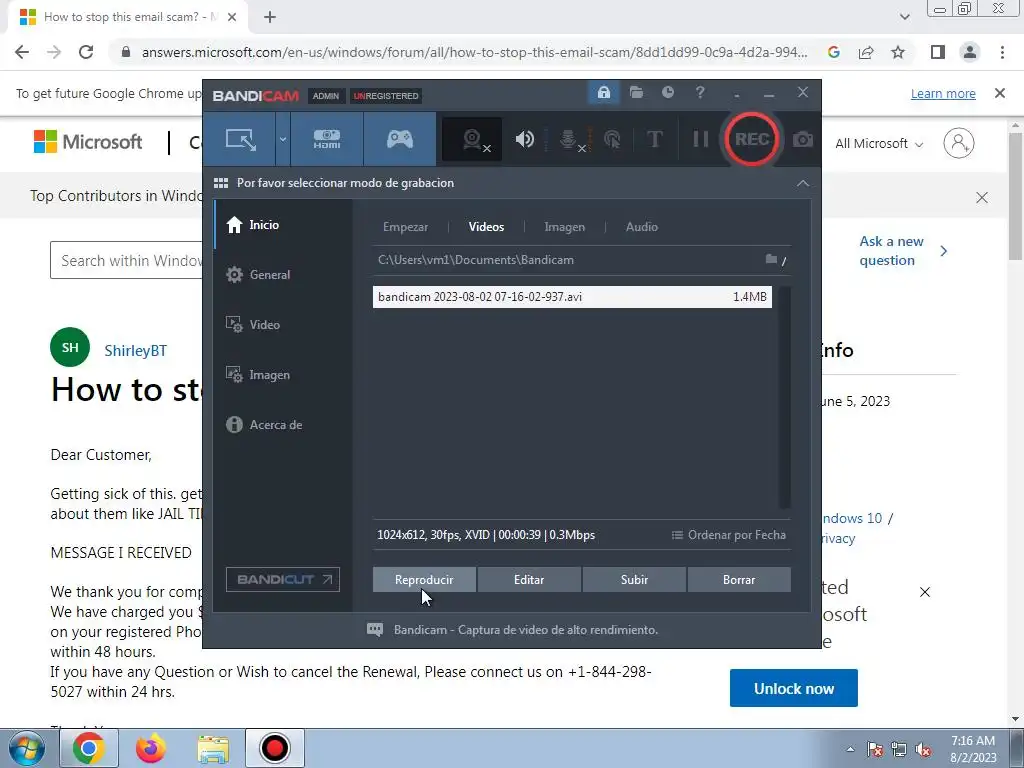Image resolution: width=1024 pixels, height=768 pixels.
Task: Select game recording mode gamepad icon
Action: coord(400,139)
